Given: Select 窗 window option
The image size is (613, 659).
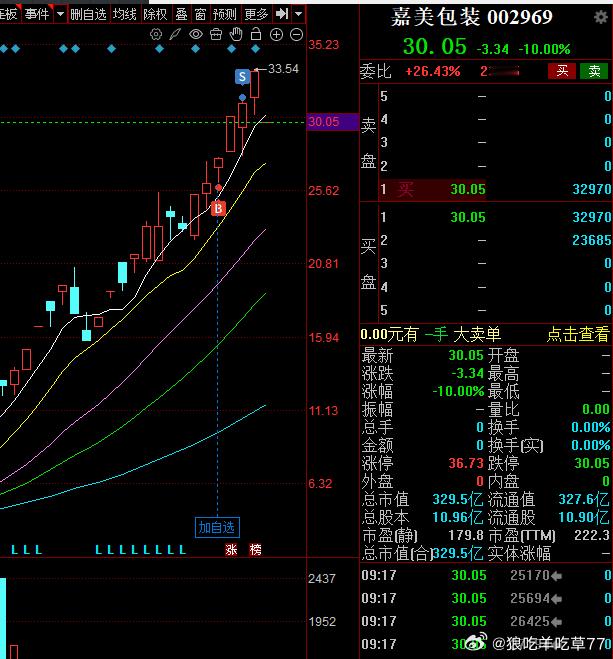Looking at the screenshot, I should (x=200, y=14).
